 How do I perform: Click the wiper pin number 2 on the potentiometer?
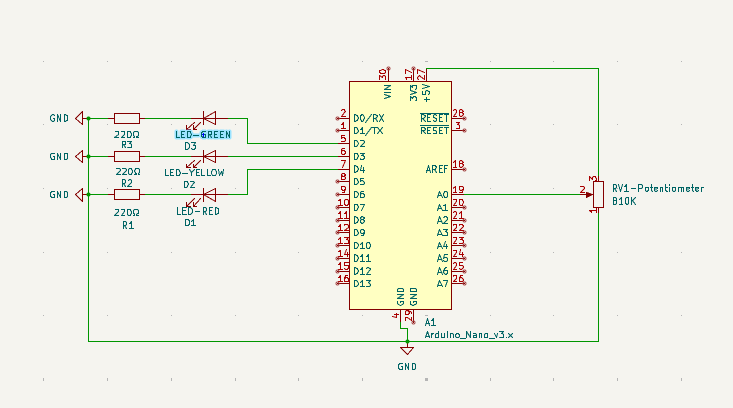click(582, 190)
